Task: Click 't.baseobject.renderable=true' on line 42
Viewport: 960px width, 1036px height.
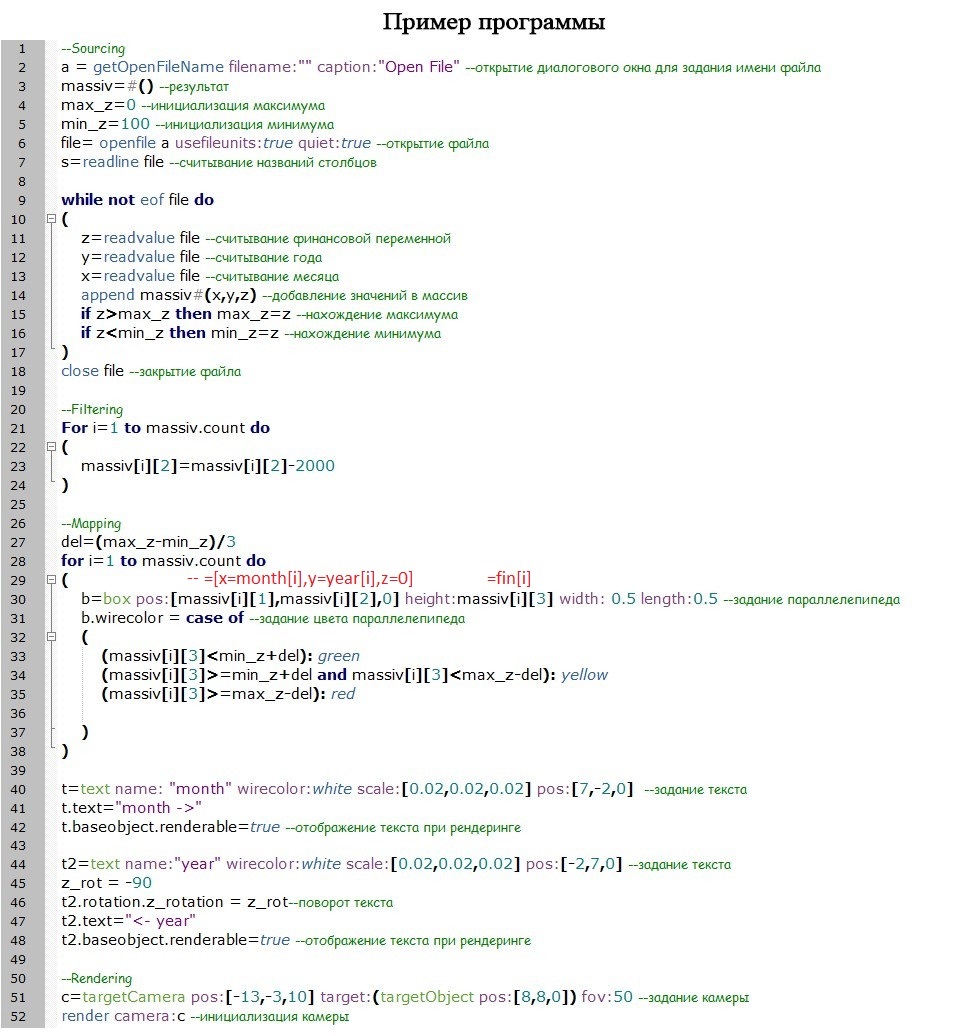Action: 170,827
